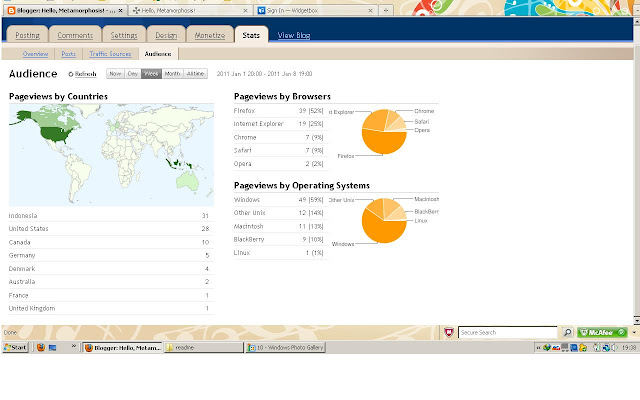Viewport: 640px width, 400px height.
Task: Select the Audience sub-tab
Action: (x=158, y=54)
